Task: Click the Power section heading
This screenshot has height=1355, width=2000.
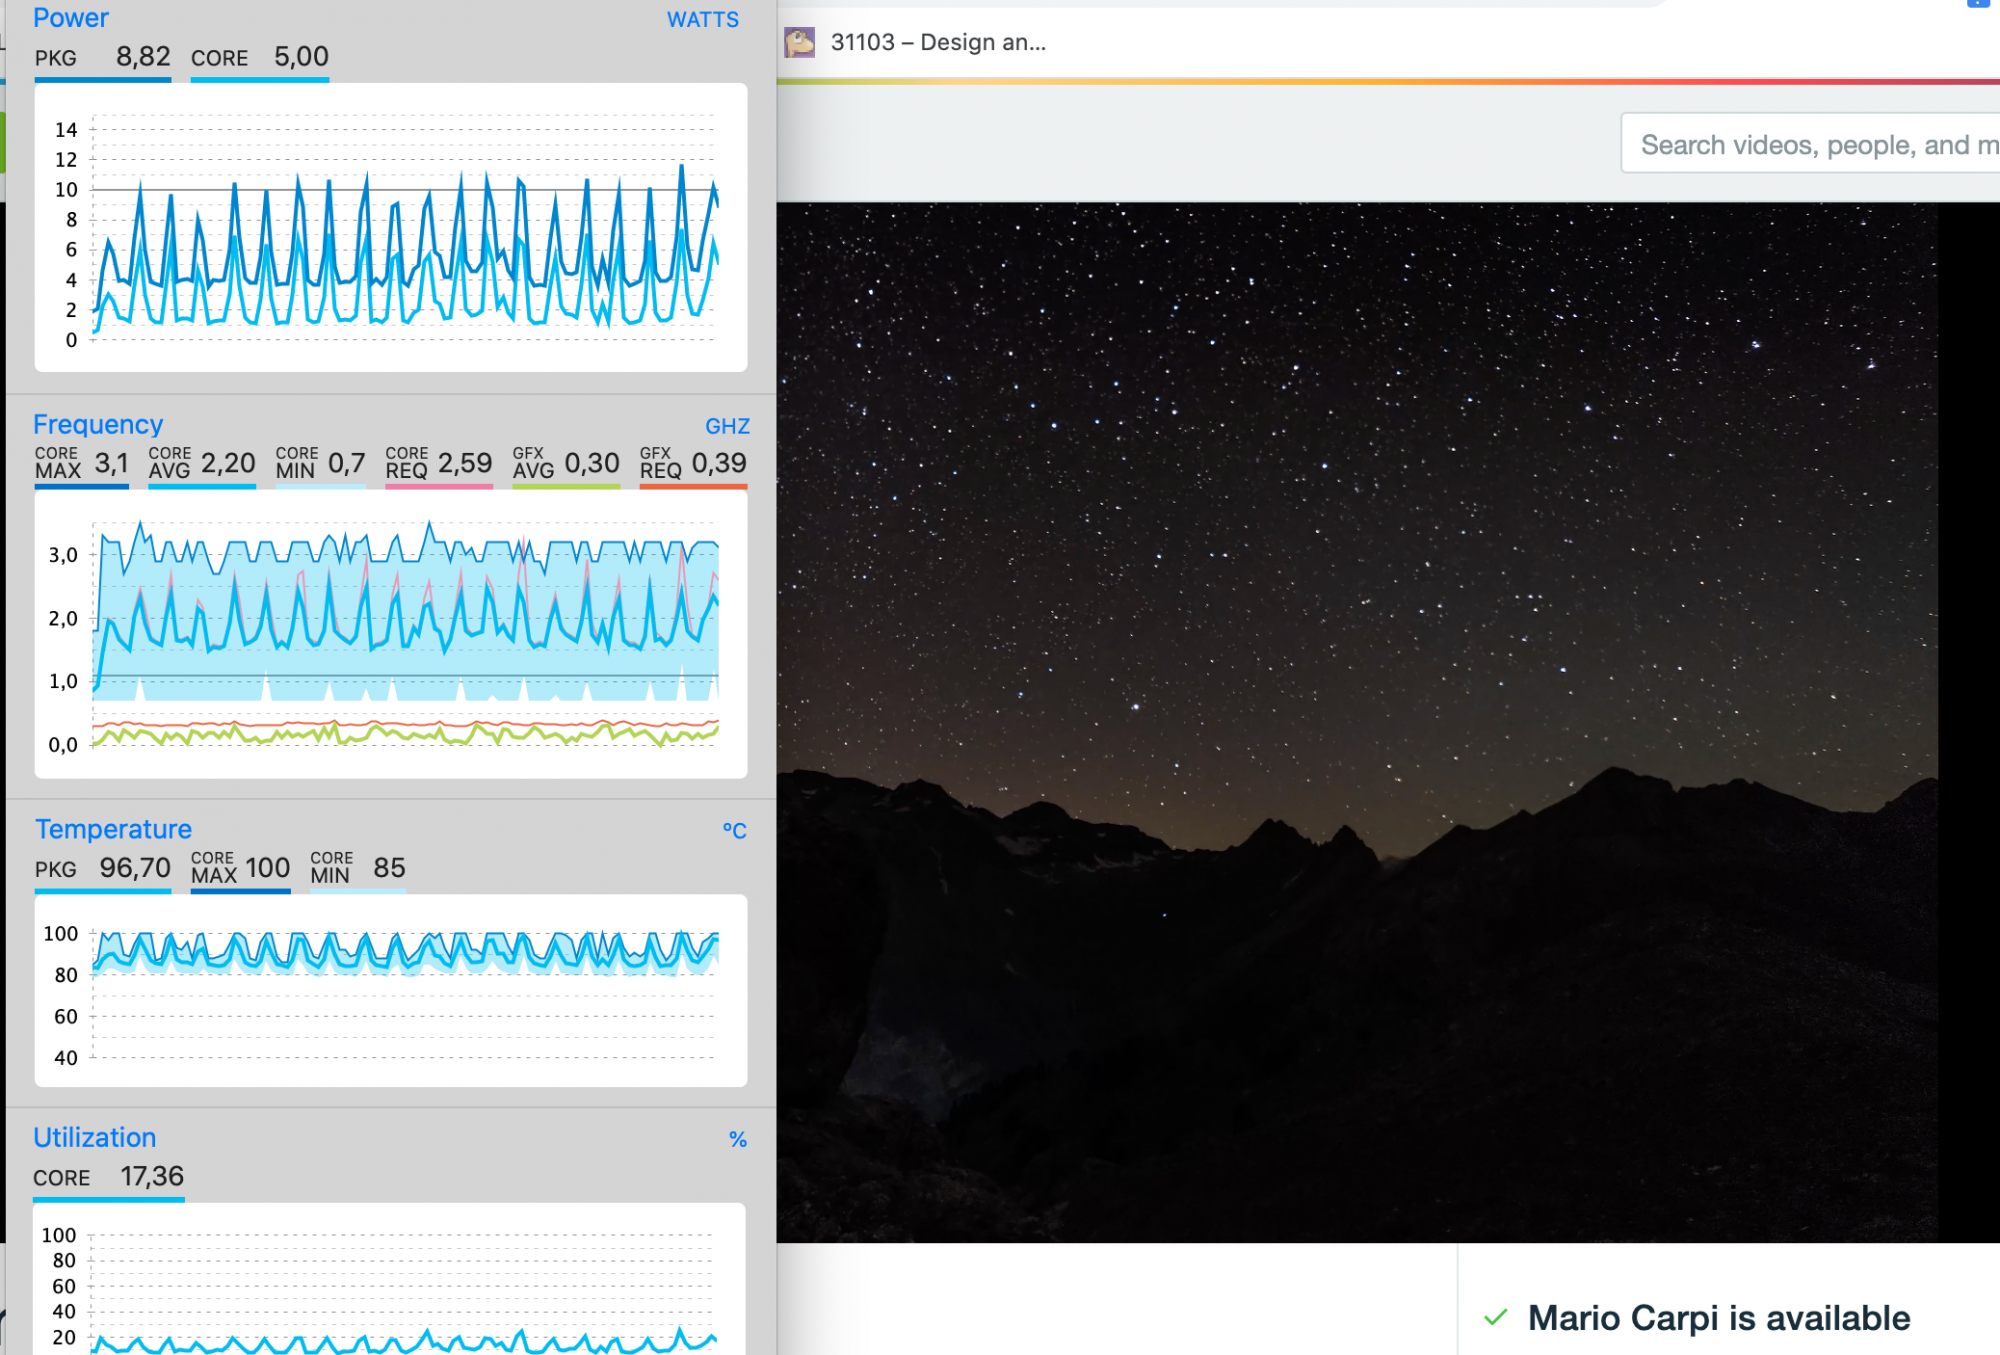Action: (x=70, y=18)
